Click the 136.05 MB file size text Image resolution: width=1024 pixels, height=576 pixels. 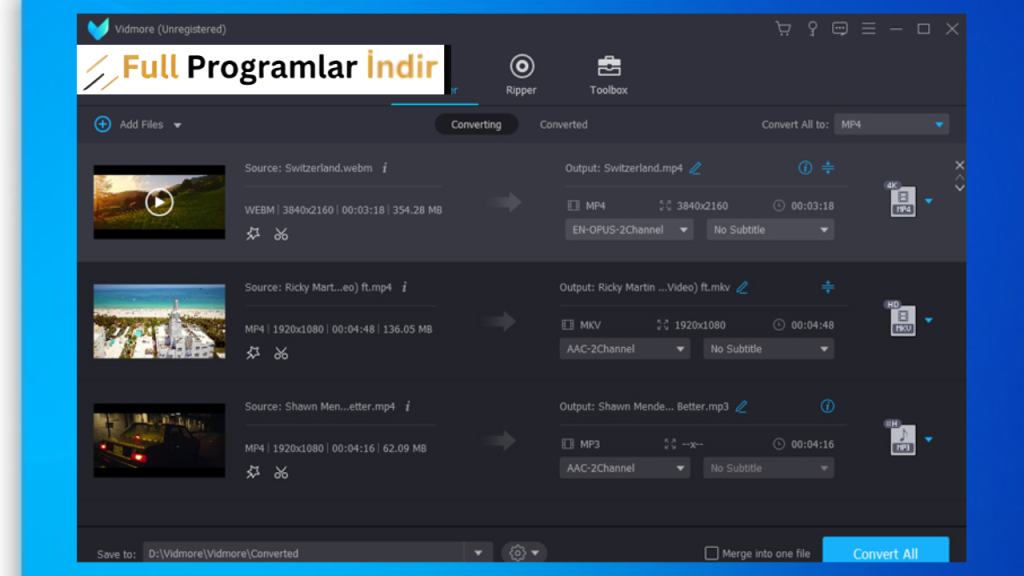pyautogui.click(x=408, y=329)
